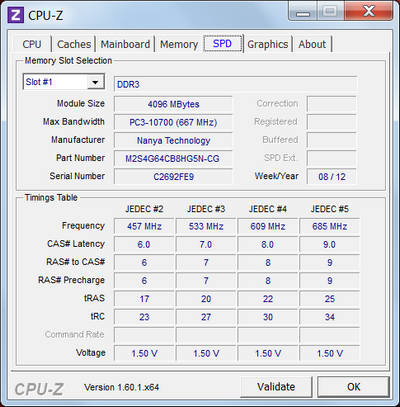Click the Week/Year 08 / 12 field

pos(331,177)
